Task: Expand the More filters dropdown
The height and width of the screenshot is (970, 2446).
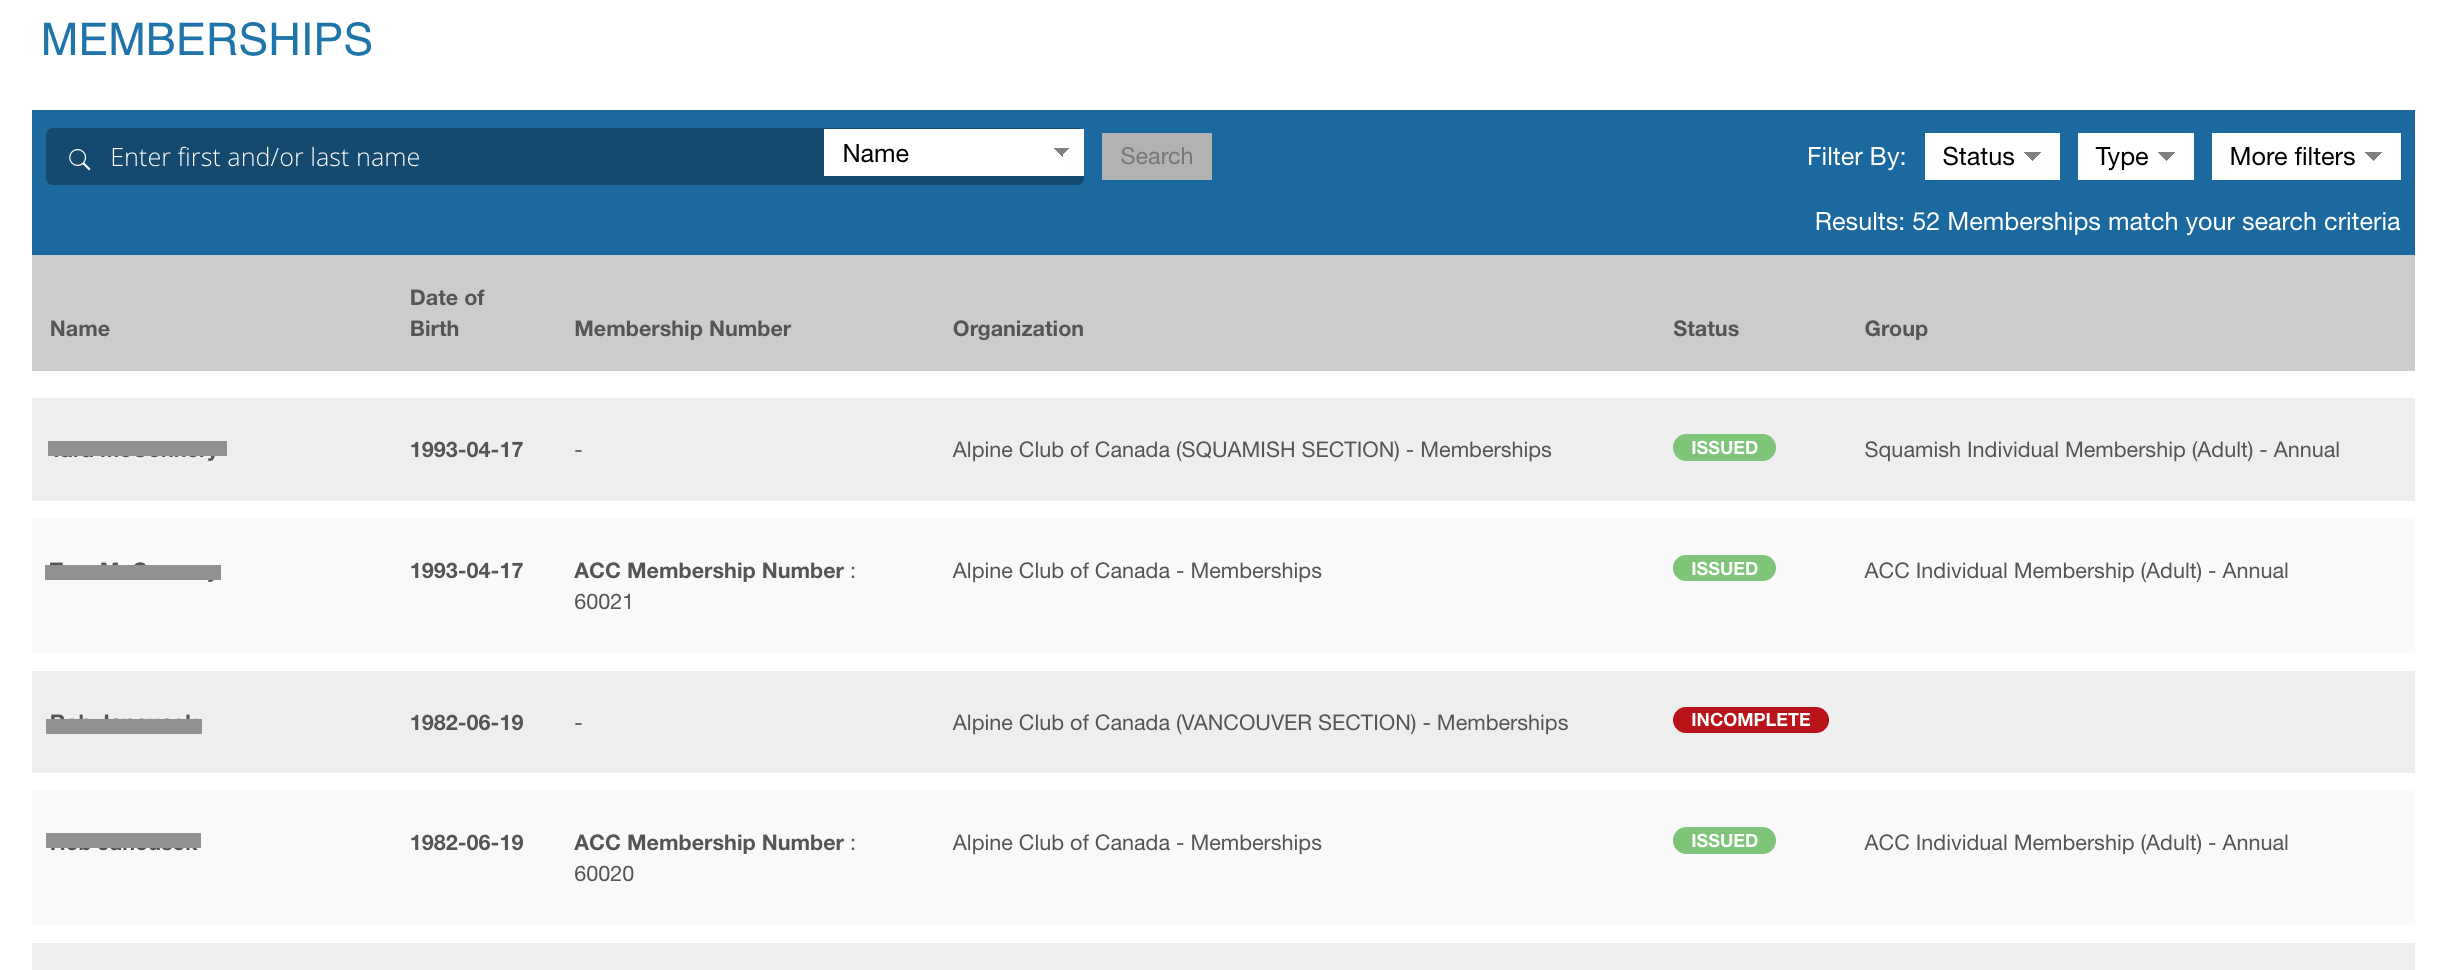Action: 2306,156
